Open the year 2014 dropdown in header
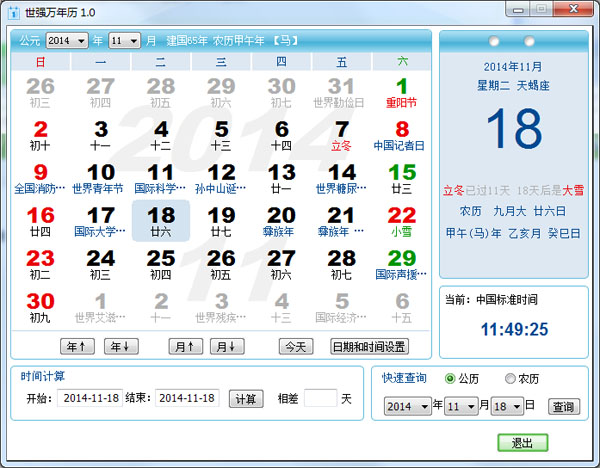Screen dimensions: 600x468 coord(67,41)
